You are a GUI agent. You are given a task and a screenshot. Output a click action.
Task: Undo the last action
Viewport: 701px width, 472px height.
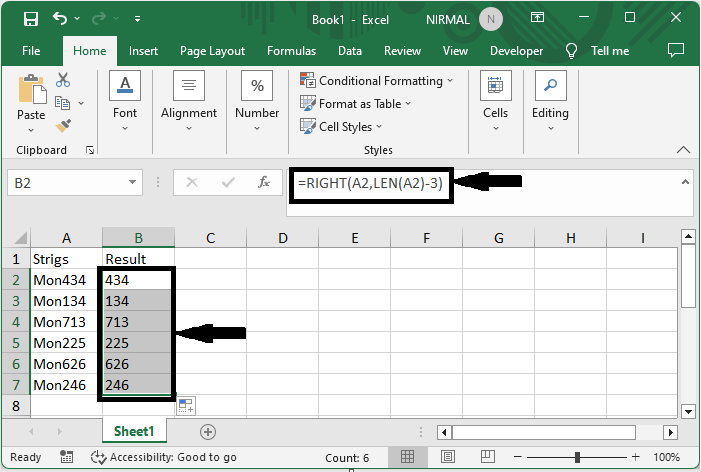click(x=60, y=18)
